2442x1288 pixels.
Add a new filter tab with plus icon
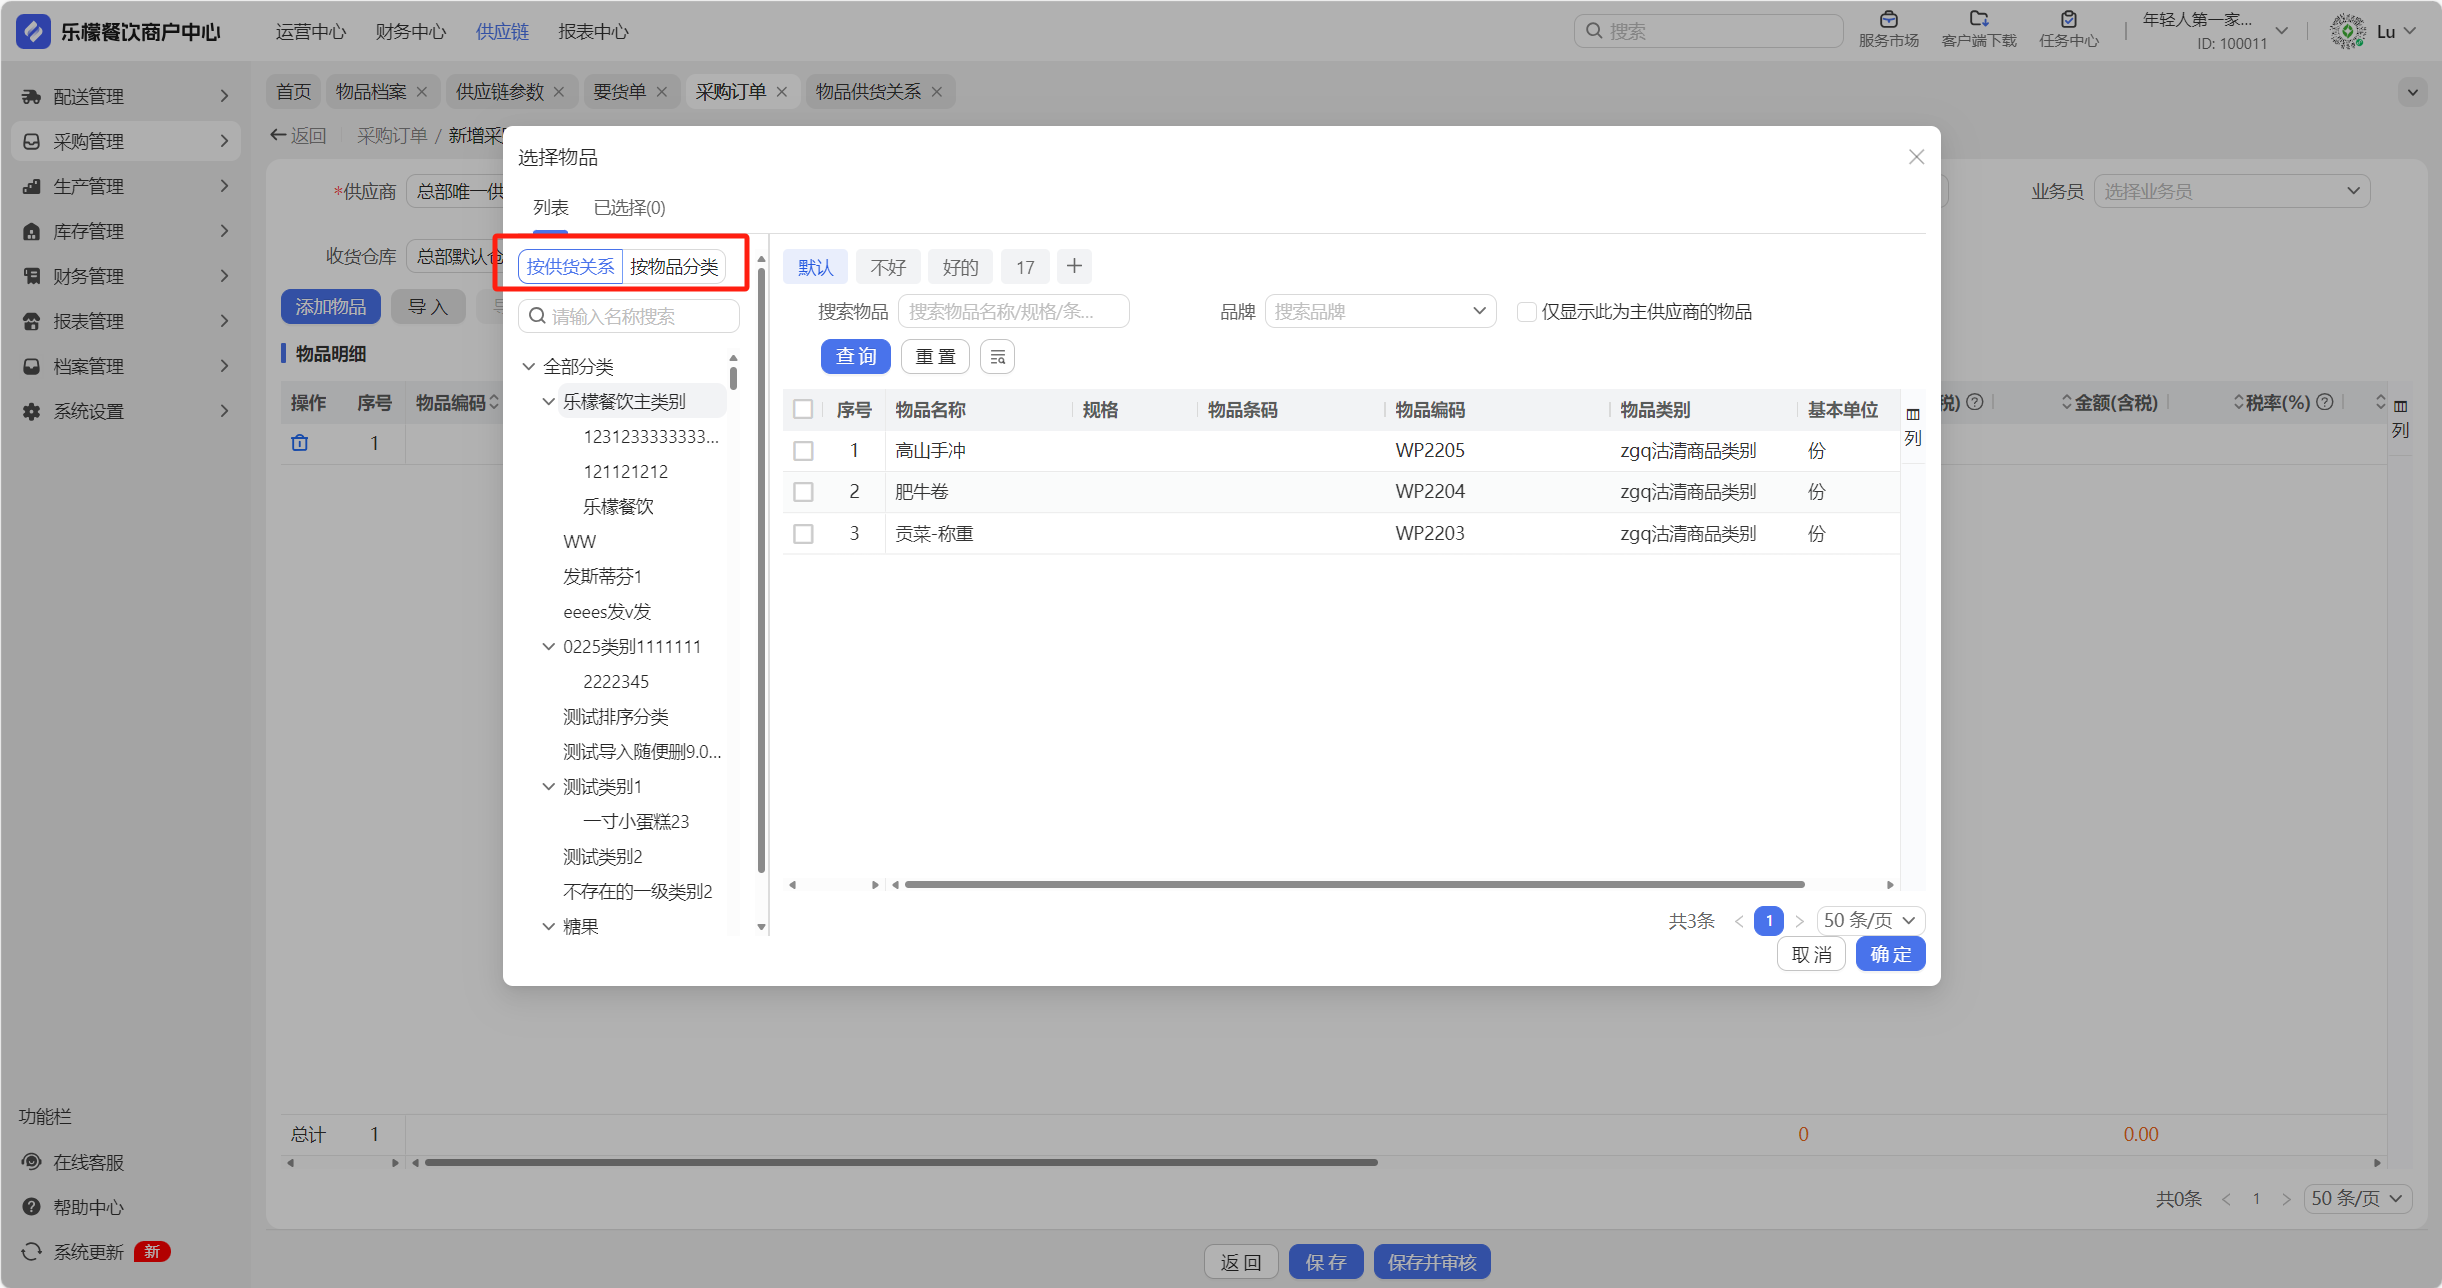[1074, 266]
